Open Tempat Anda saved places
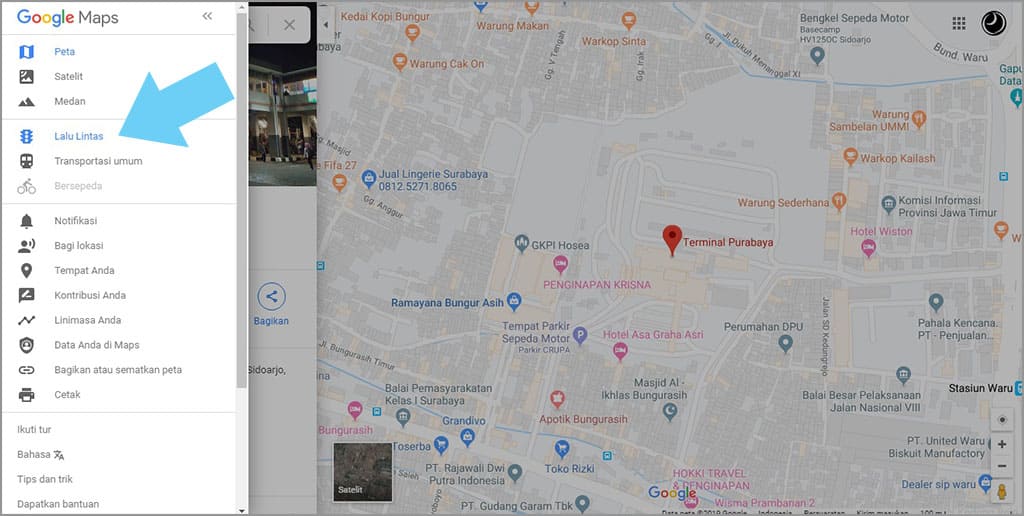This screenshot has height=516, width=1024. point(84,271)
